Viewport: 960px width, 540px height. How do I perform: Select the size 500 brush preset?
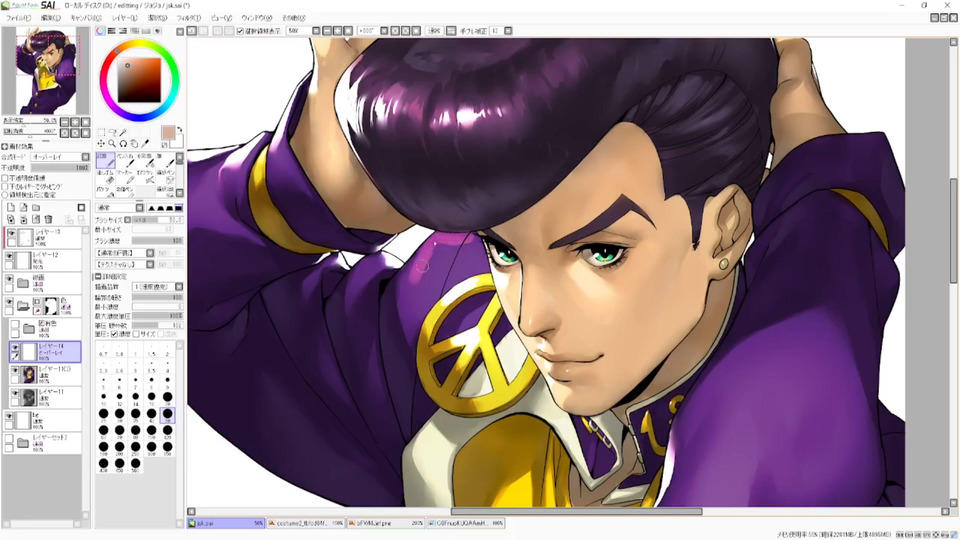click(x=135, y=464)
